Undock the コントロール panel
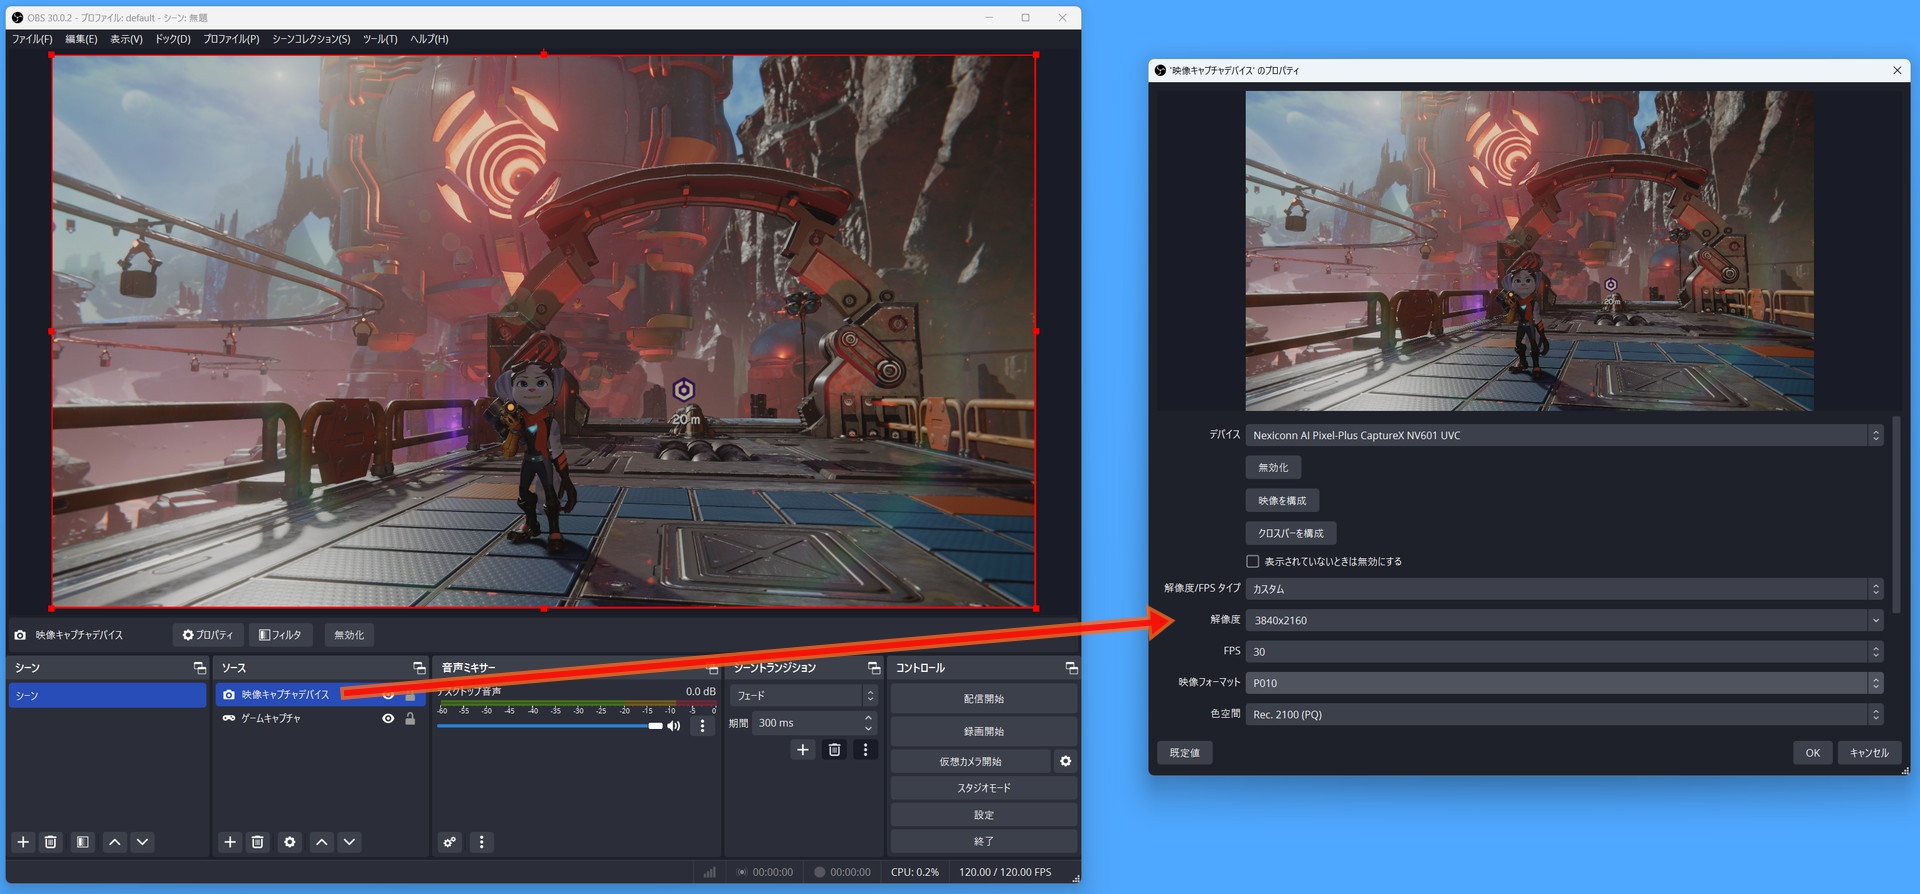1920x894 pixels. click(x=1071, y=668)
